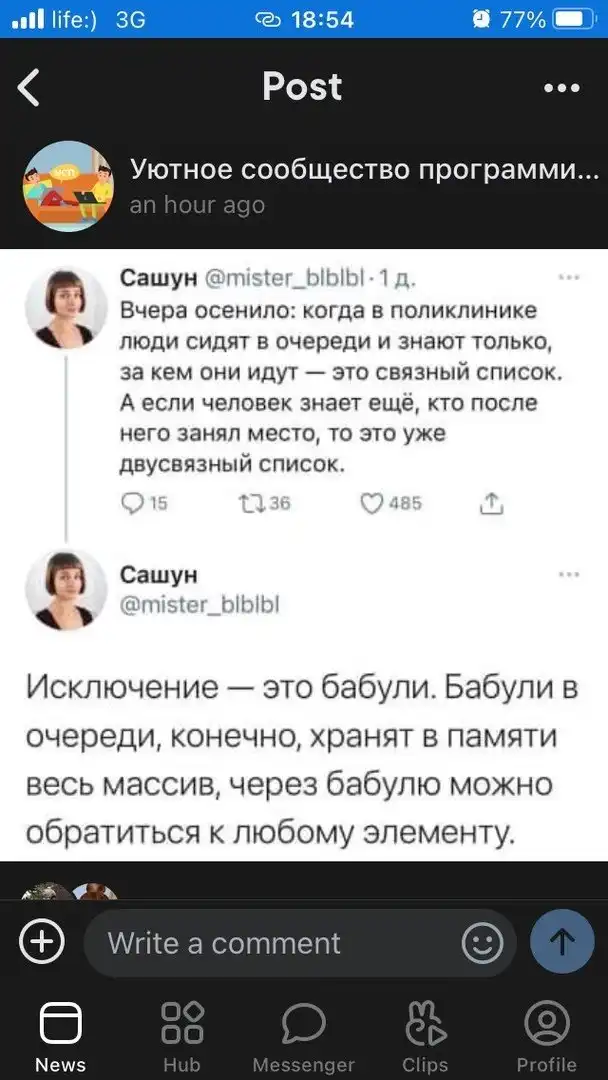Open the Hub tab
608x1080 pixels.
181,1038
